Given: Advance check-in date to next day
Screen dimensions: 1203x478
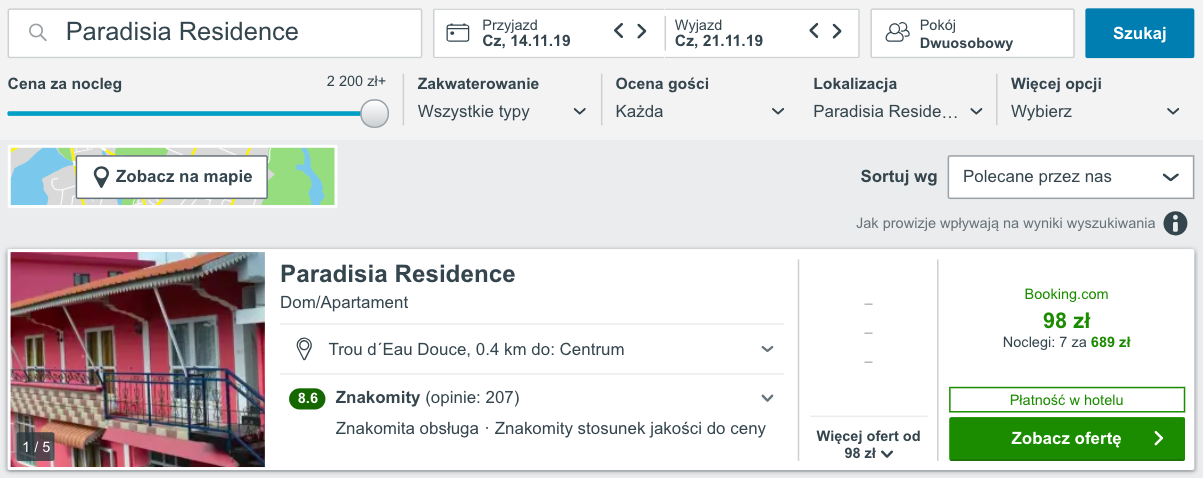Looking at the screenshot, I should (642, 31).
